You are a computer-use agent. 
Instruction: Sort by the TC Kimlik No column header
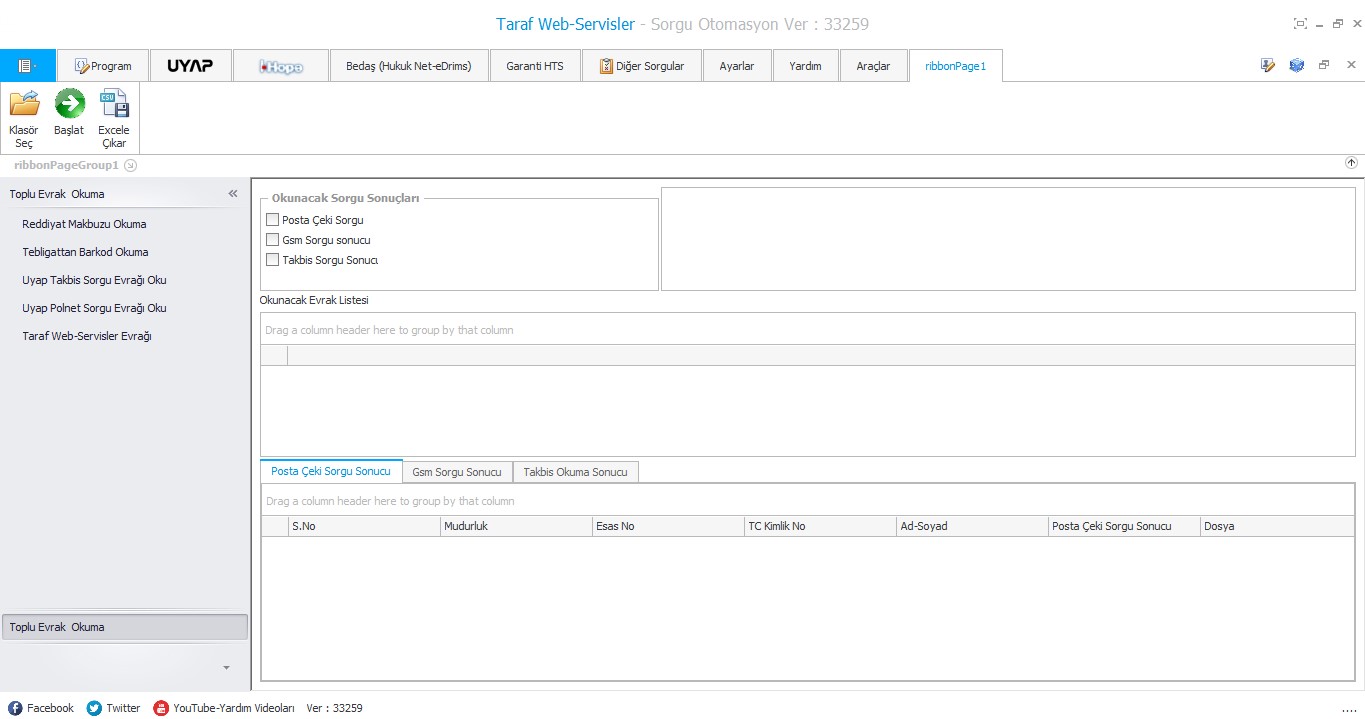coord(820,526)
